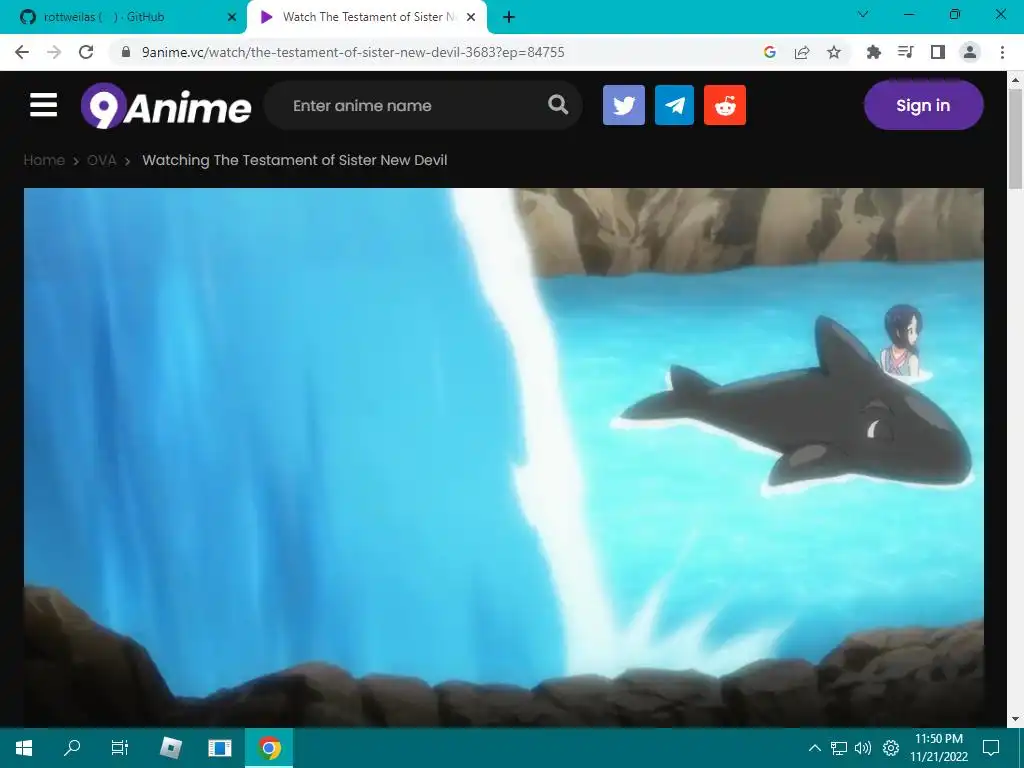Viewport: 1024px width, 768px height.
Task: Toggle the Chrome side panel
Action: click(x=938, y=52)
